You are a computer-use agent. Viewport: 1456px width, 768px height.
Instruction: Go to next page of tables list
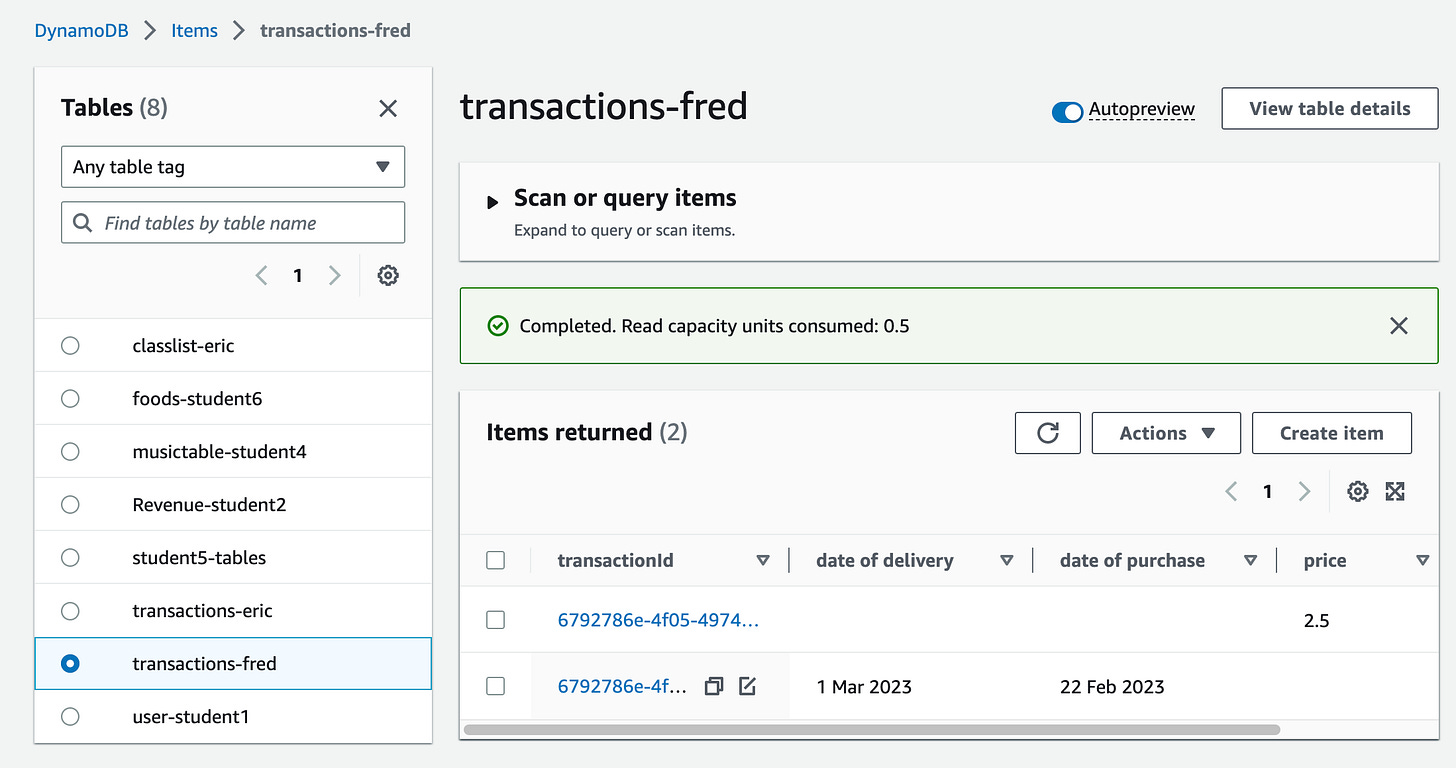coord(335,275)
